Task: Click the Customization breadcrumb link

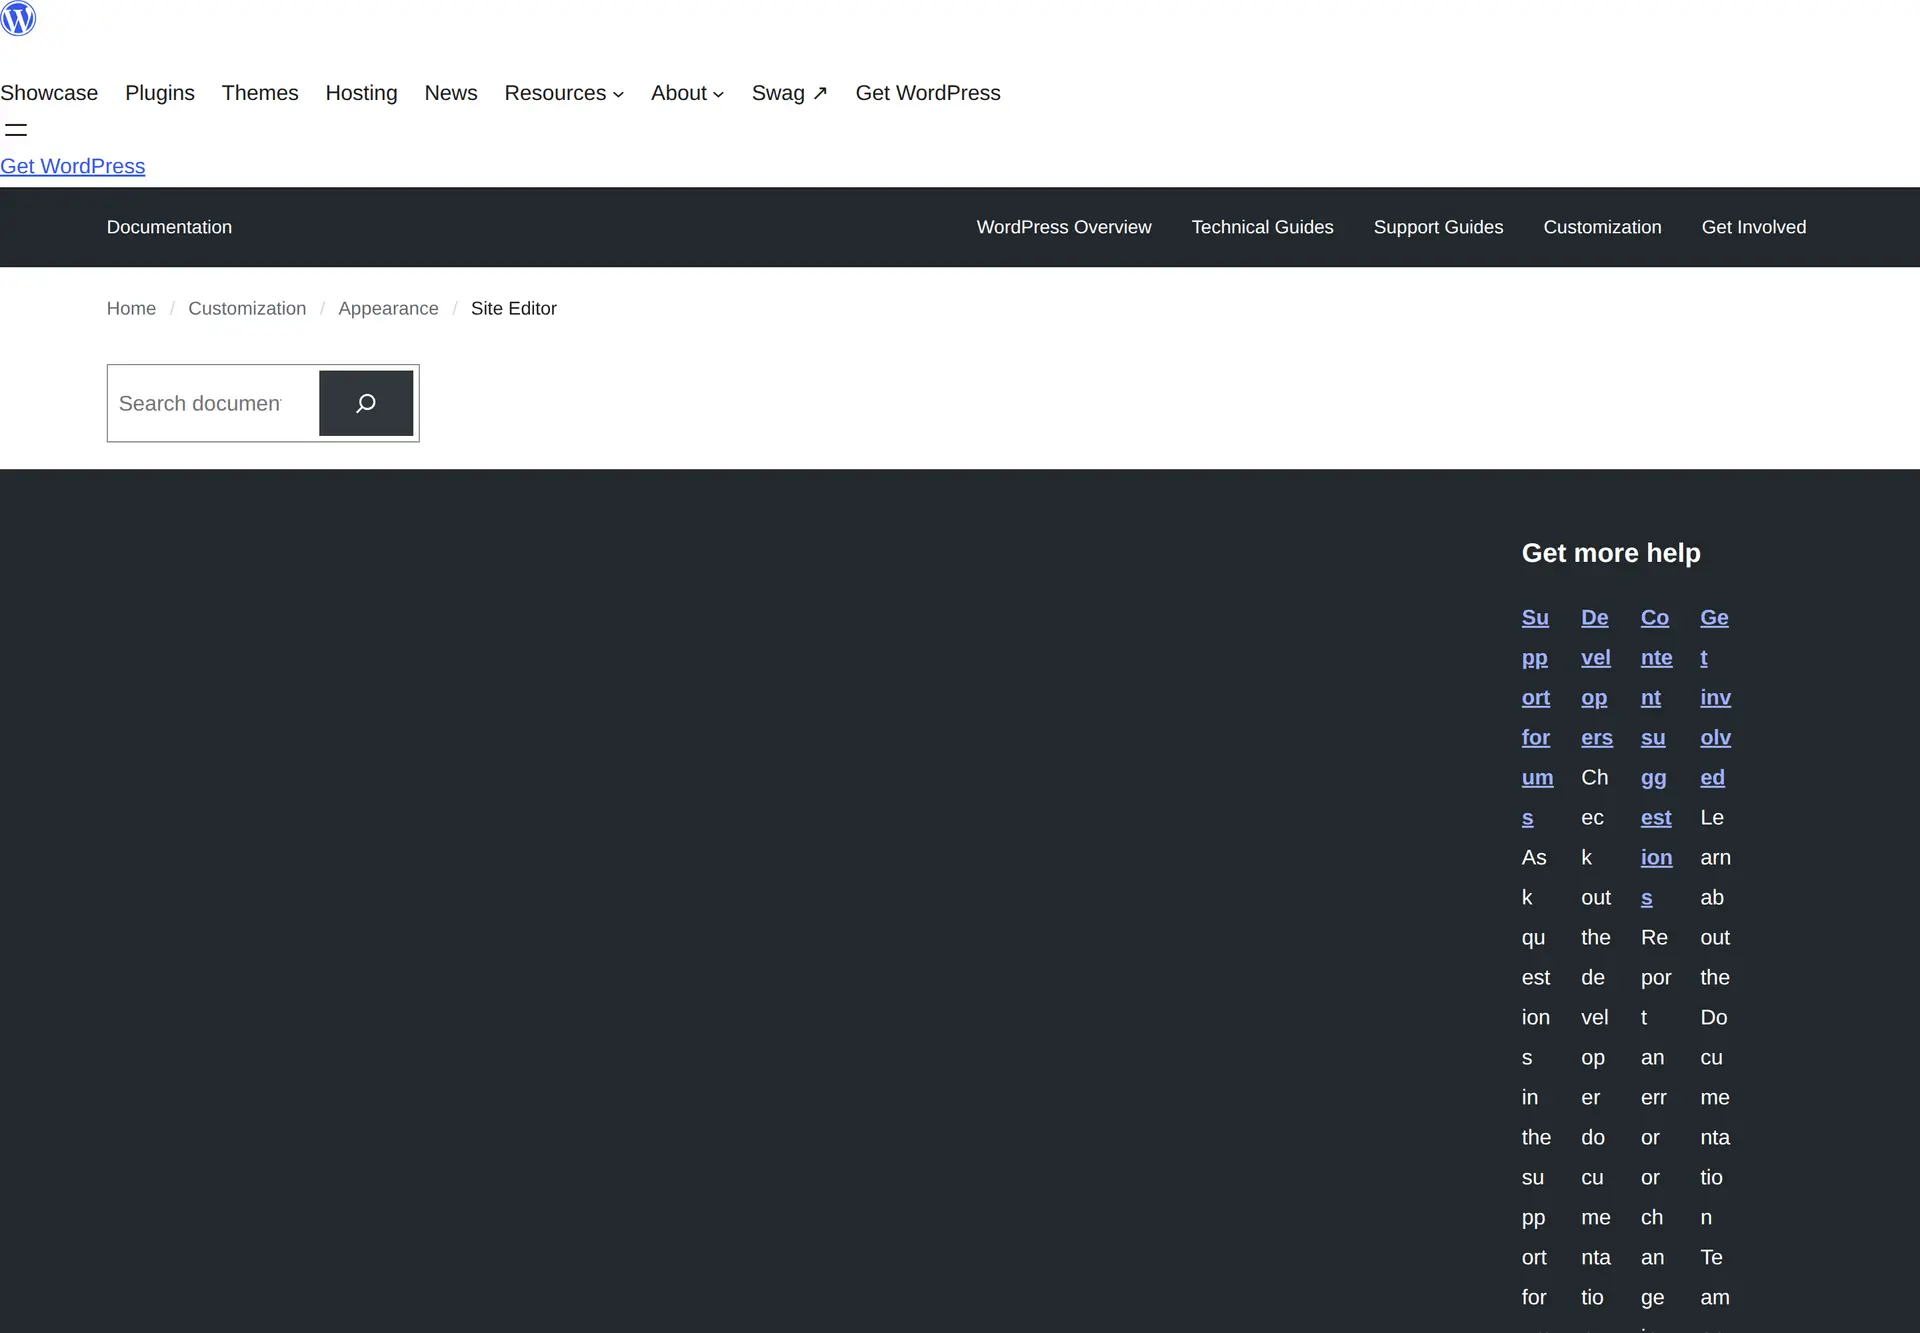Action: pos(247,308)
